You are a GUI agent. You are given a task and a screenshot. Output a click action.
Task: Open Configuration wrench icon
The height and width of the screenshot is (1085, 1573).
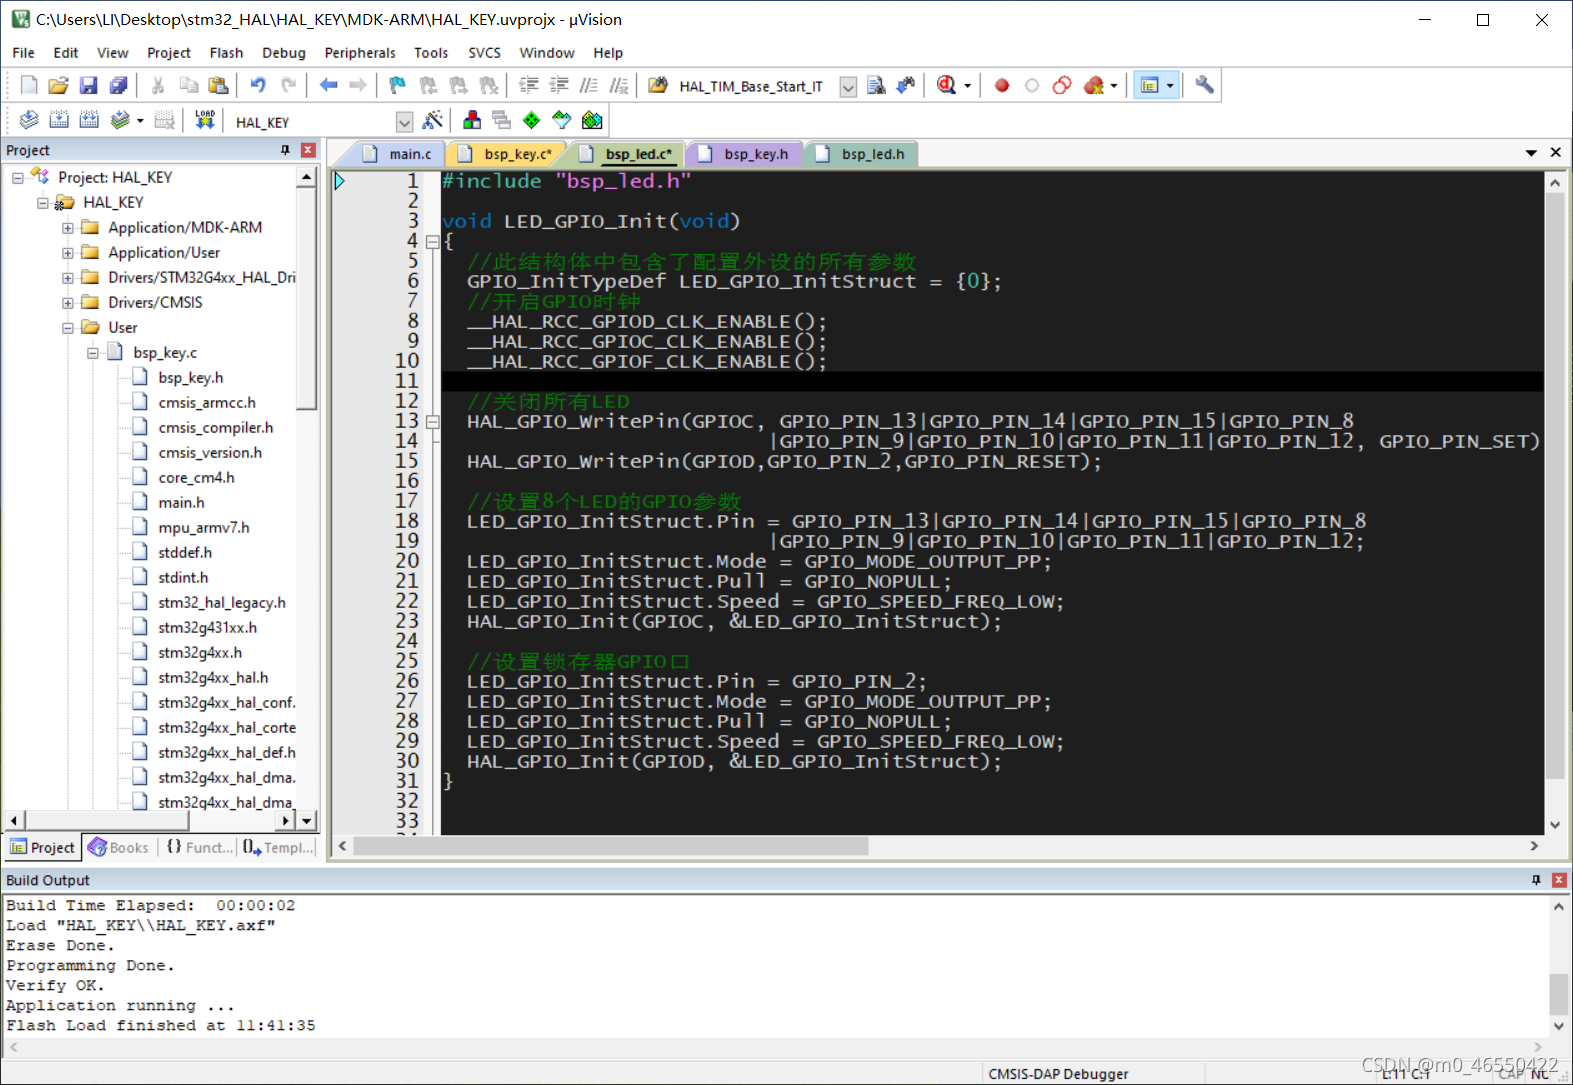(x=1204, y=85)
